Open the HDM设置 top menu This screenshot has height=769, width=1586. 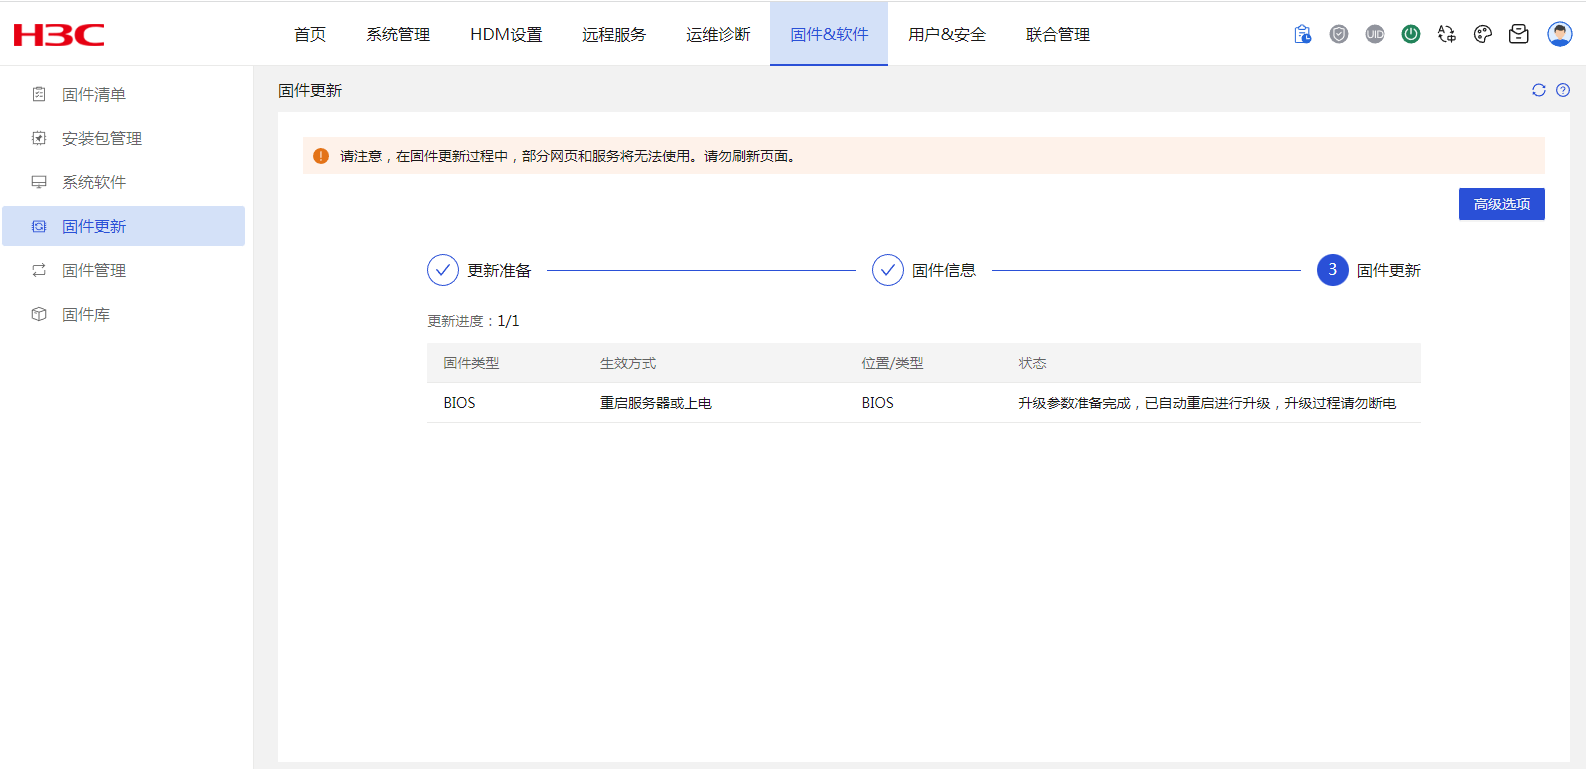pos(506,34)
